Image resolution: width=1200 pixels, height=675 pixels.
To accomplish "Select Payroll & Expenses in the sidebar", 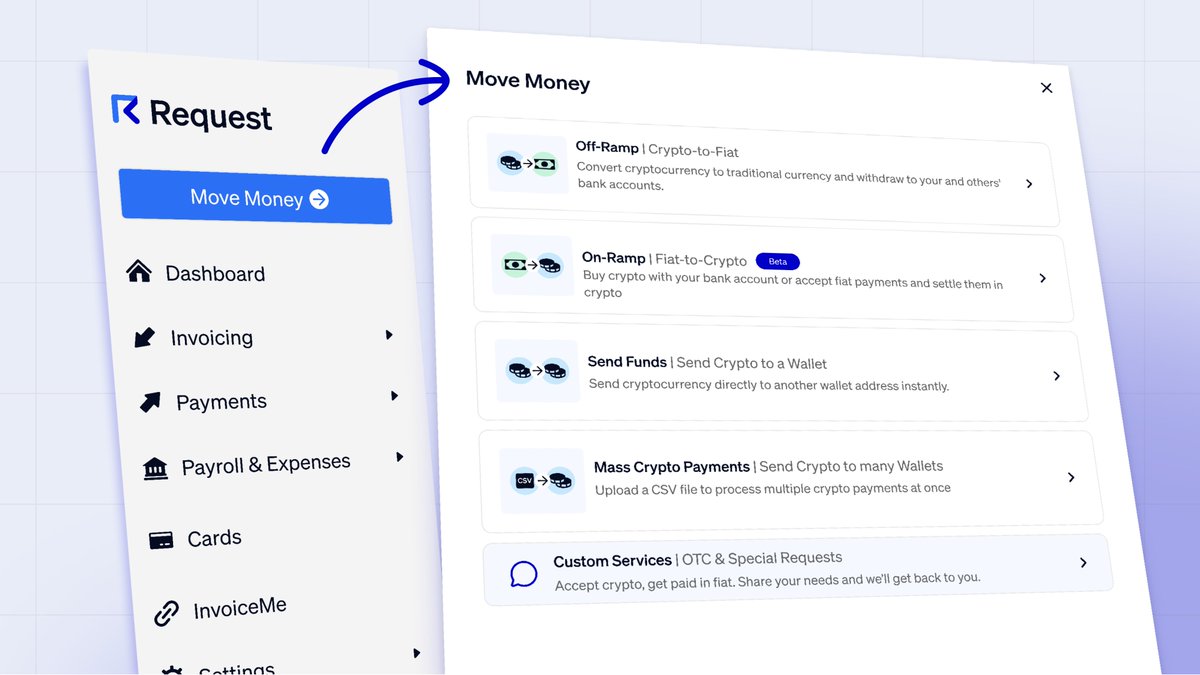I will point(266,465).
